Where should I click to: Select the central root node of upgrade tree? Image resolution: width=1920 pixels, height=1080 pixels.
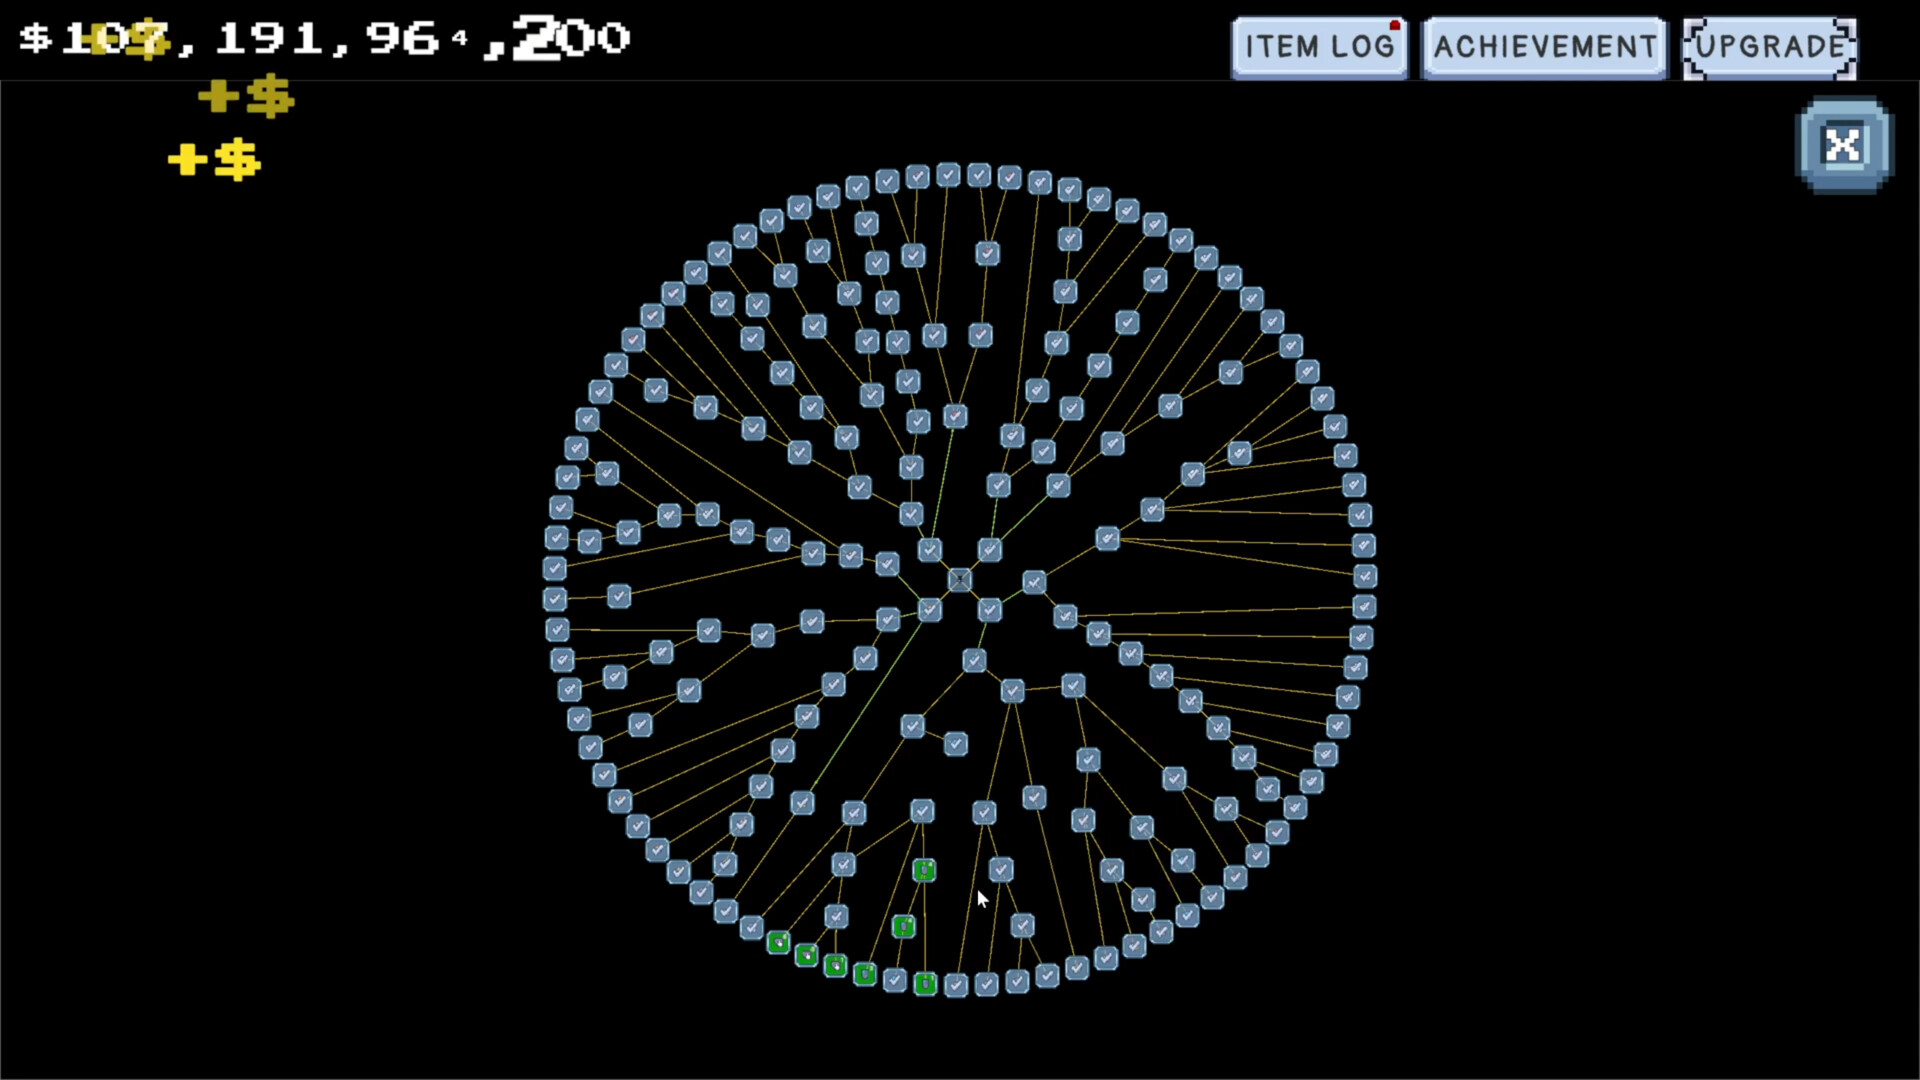[960, 579]
